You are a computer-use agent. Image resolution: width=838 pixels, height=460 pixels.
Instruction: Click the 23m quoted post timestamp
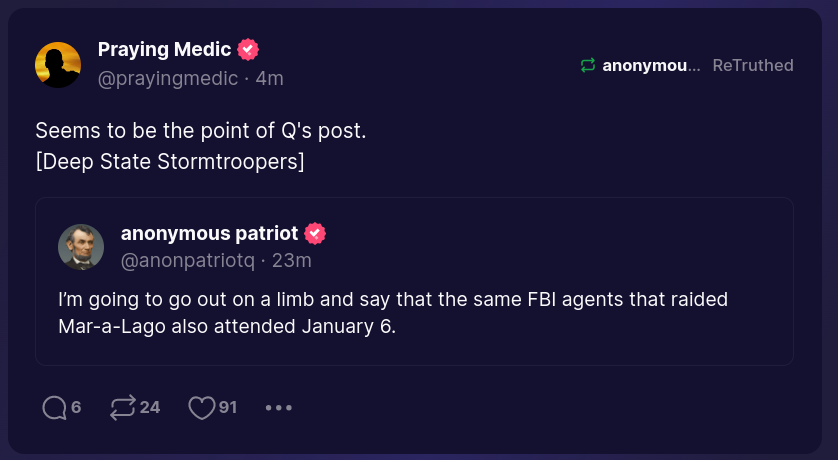pyautogui.click(x=292, y=261)
